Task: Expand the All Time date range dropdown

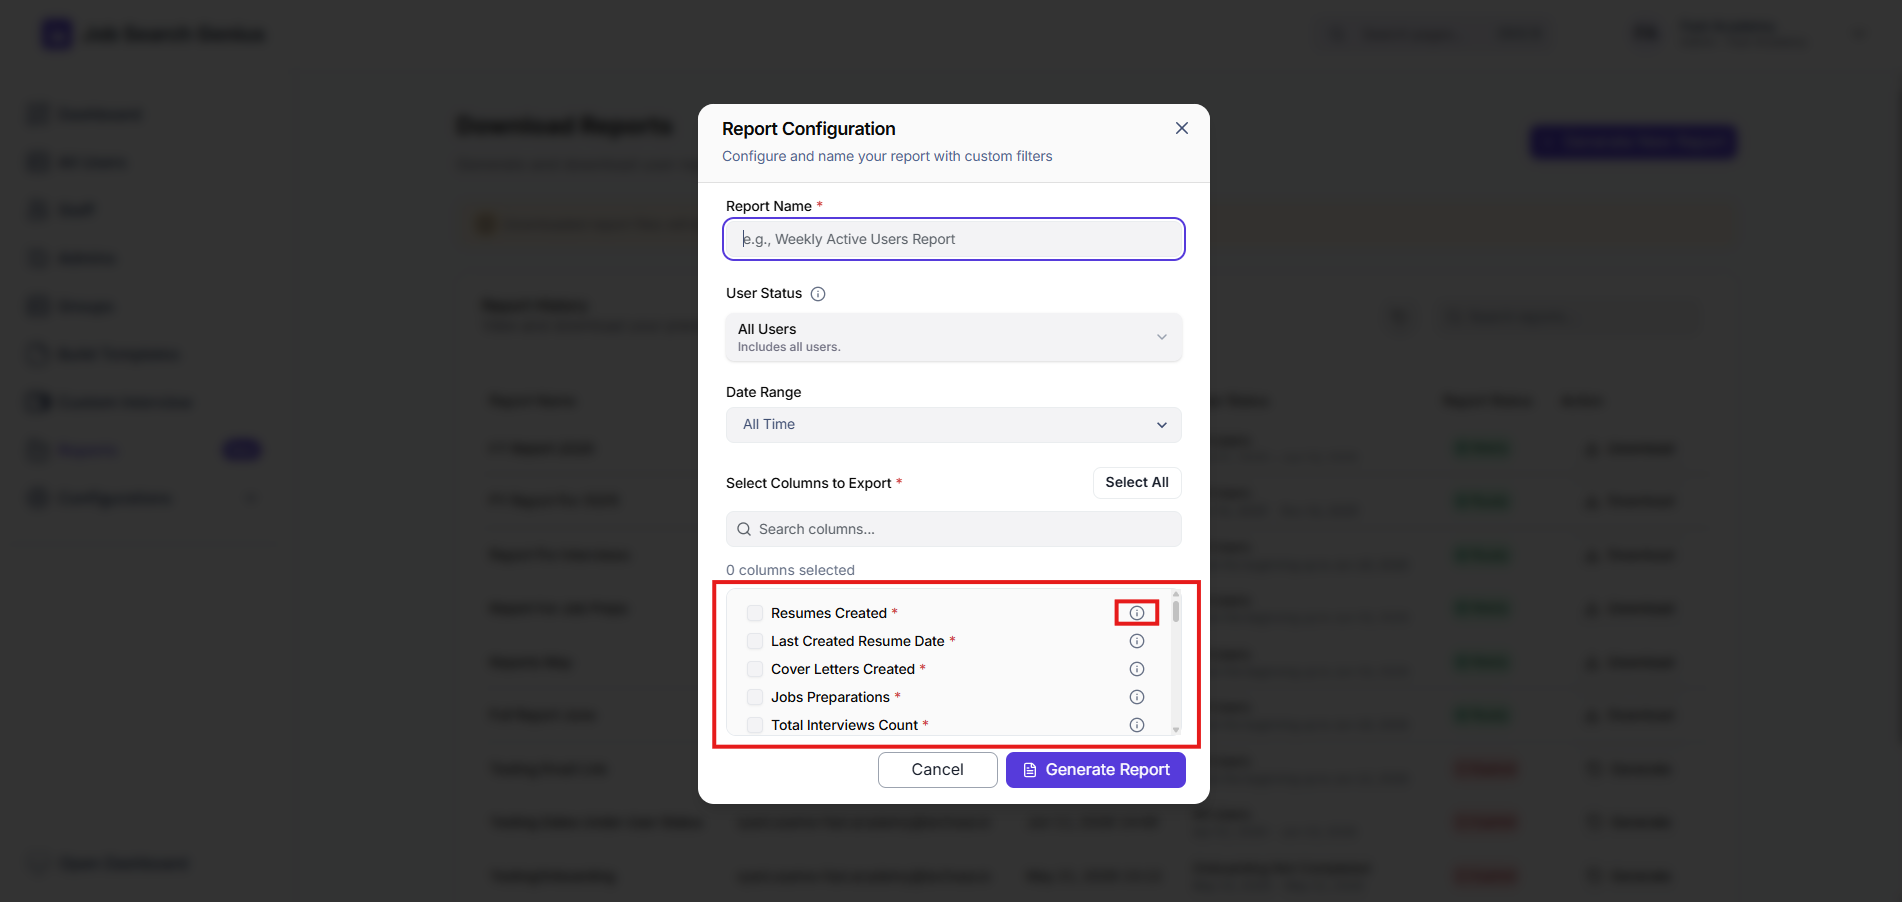Action: point(954,425)
